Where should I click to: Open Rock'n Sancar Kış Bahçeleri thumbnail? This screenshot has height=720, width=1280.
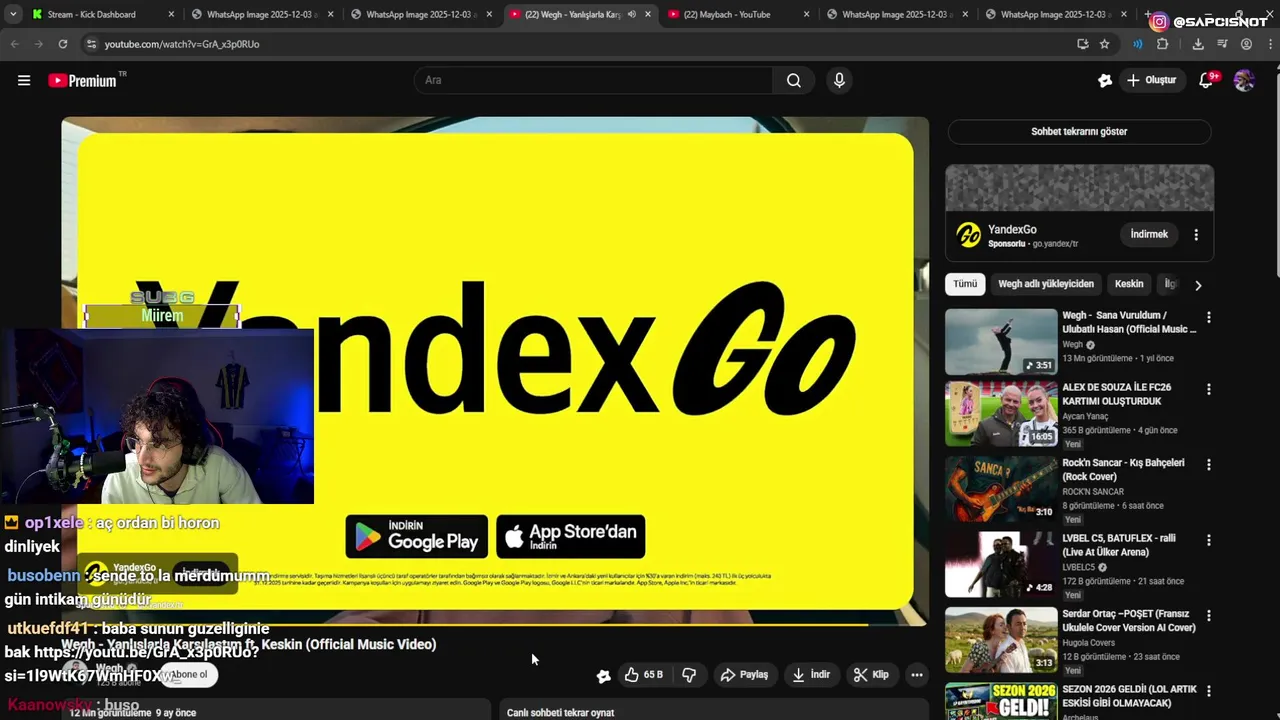(1001, 489)
